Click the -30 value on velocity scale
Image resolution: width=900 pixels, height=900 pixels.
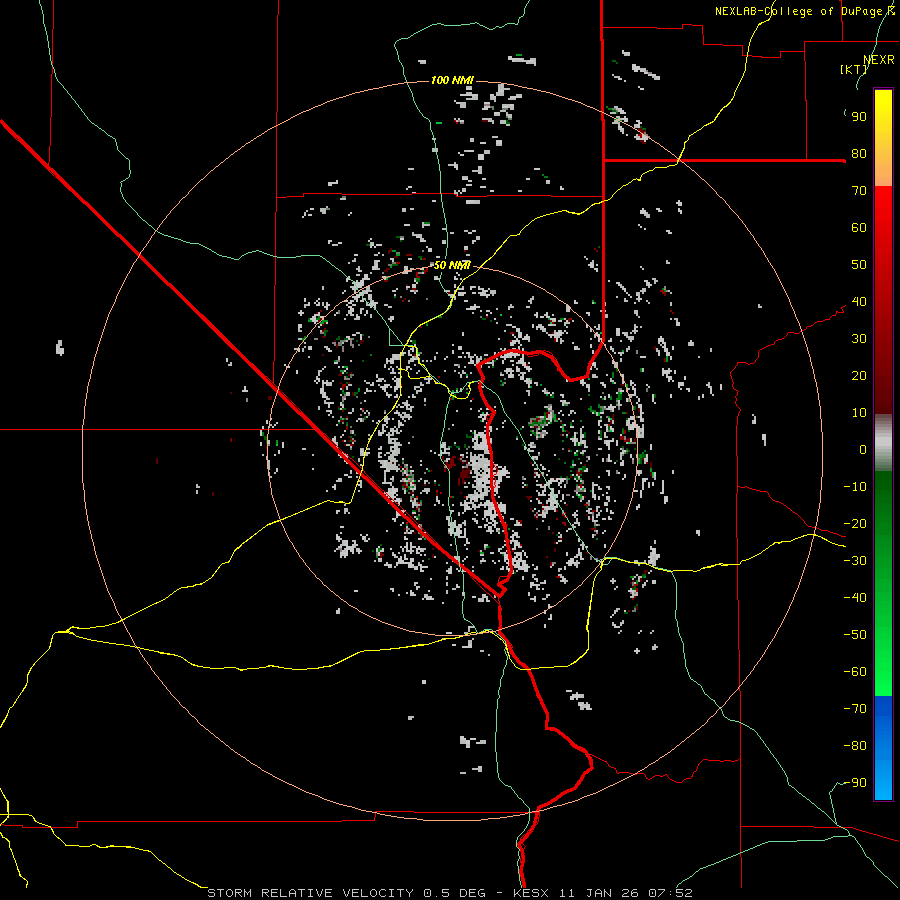855,561
